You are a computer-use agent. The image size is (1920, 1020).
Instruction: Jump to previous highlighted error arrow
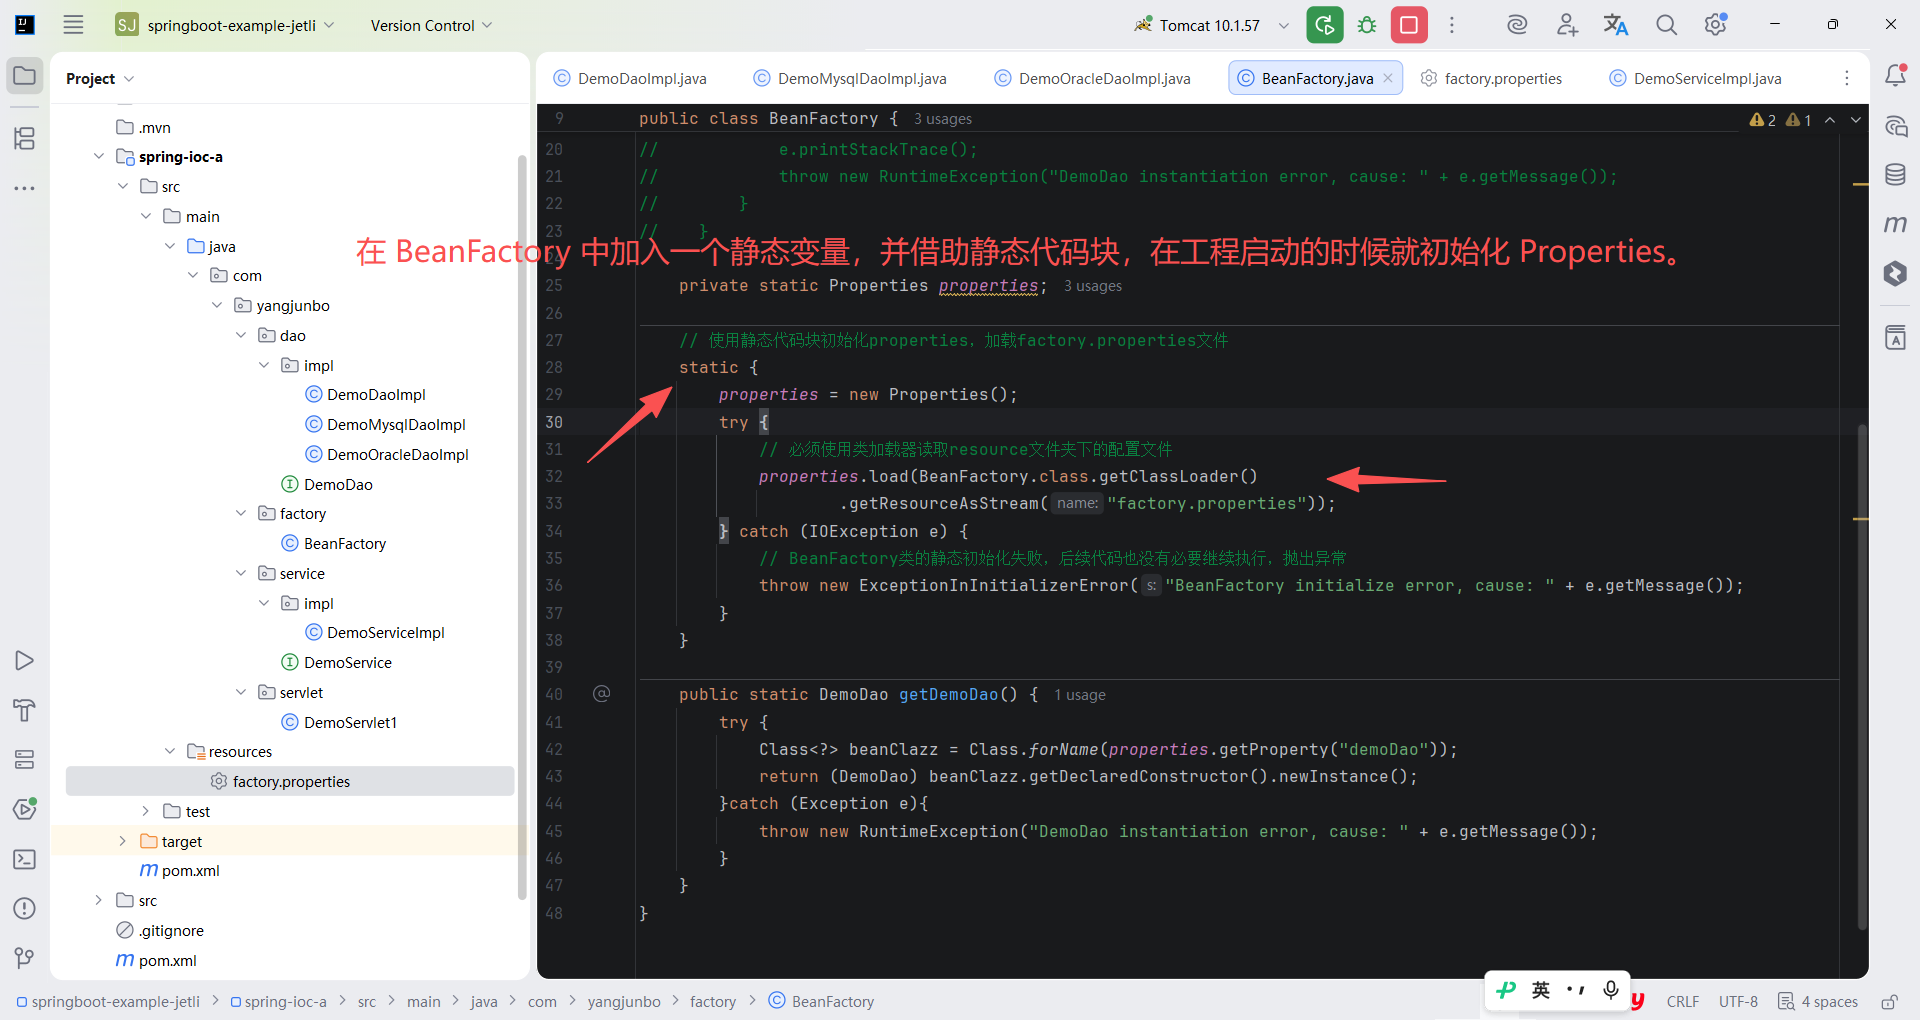[1830, 120]
